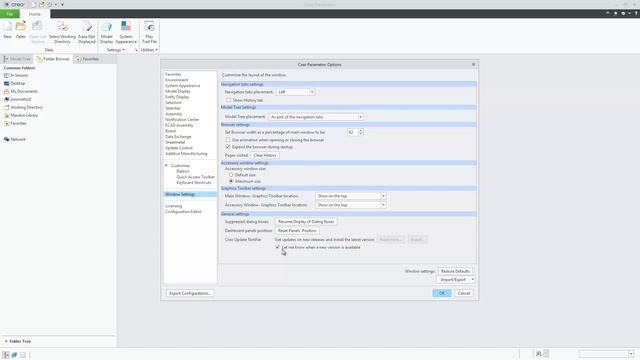640x360 pixels.
Task: Uncheck Expand the browser during startup
Action: (228, 147)
